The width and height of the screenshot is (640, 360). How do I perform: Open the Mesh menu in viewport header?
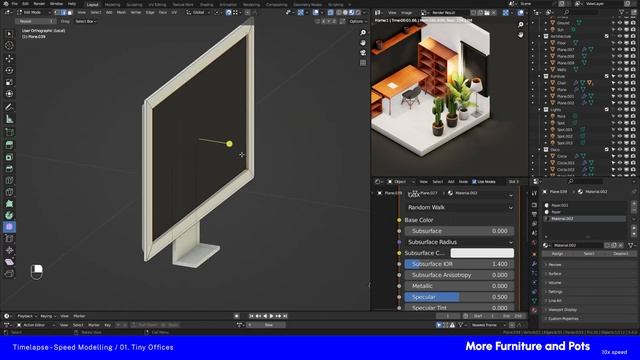[121, 13]
